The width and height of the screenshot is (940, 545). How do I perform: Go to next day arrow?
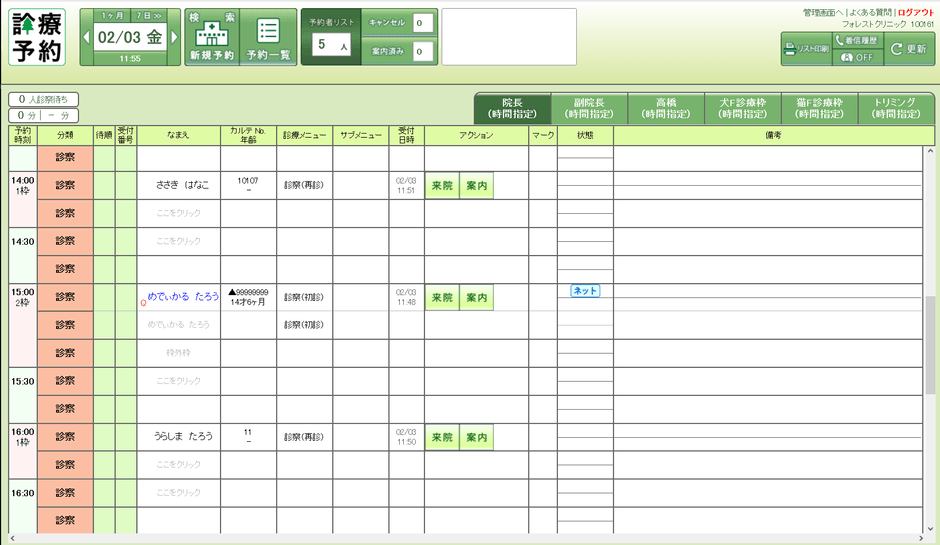174,37
